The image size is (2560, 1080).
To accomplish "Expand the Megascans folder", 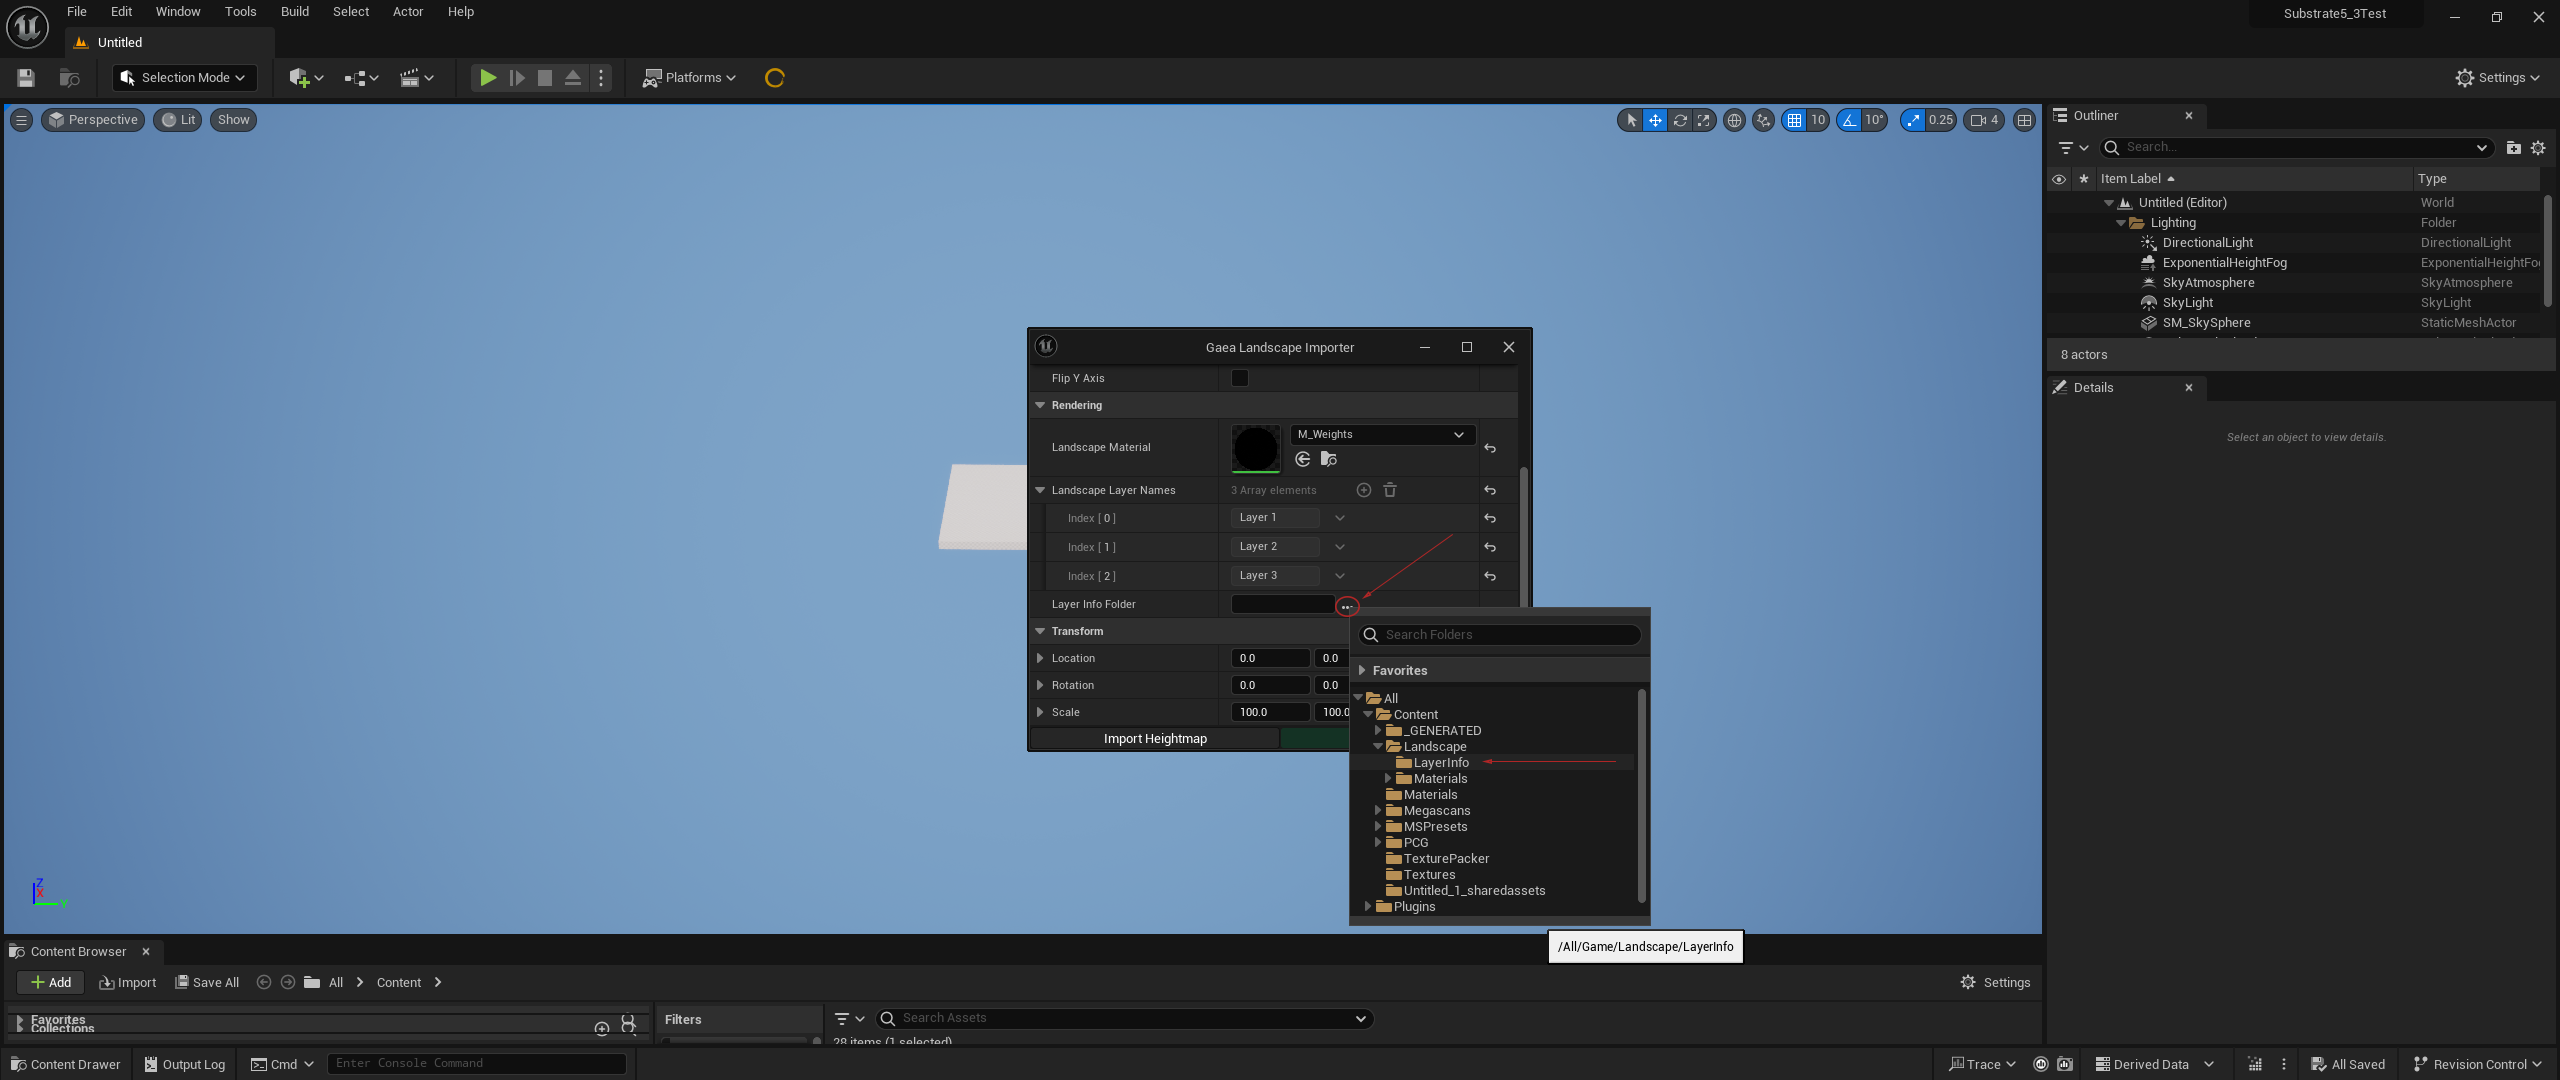I will click(x=1378, y=811).
